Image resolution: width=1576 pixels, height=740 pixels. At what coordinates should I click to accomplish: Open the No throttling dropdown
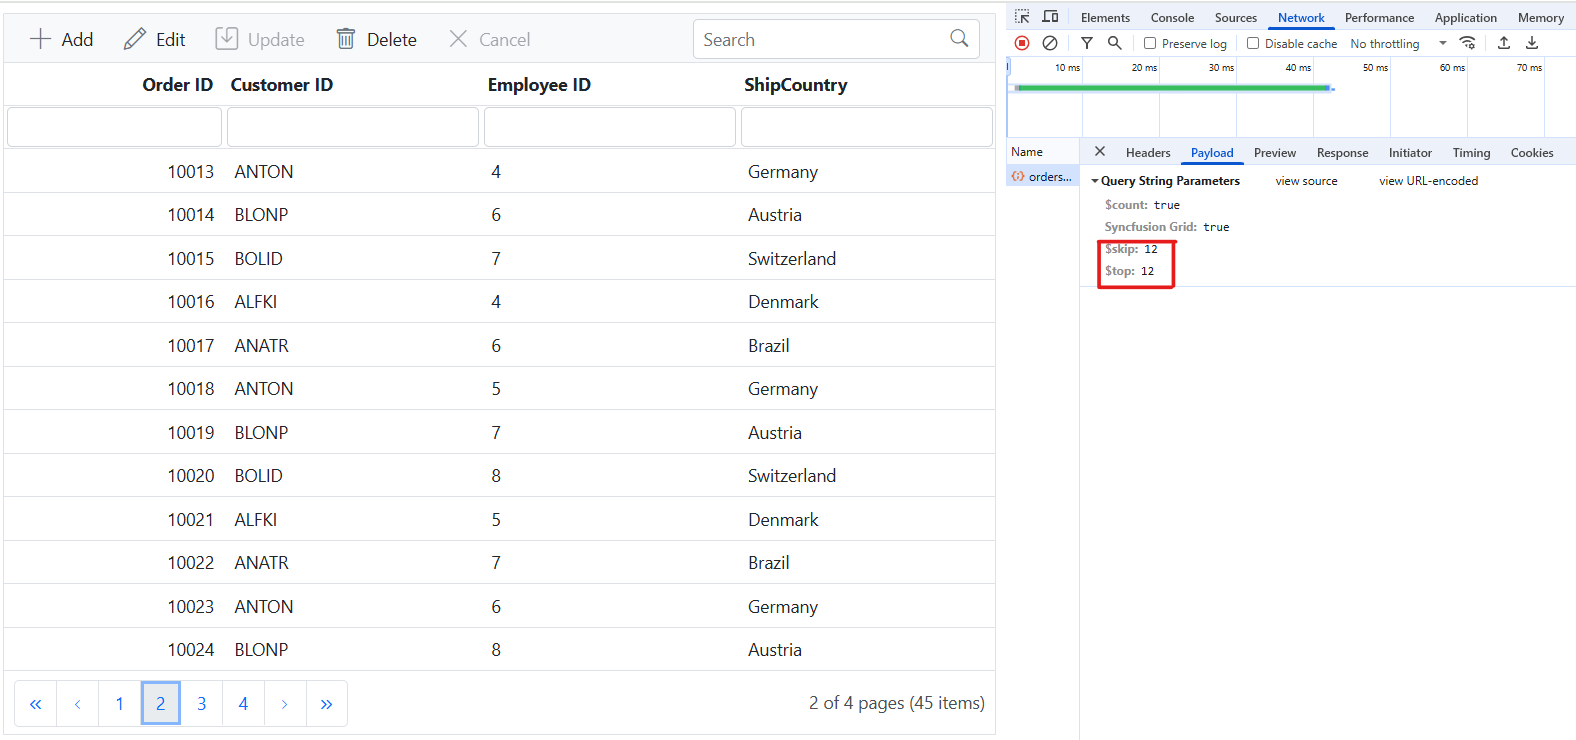tap(1398, 44)
